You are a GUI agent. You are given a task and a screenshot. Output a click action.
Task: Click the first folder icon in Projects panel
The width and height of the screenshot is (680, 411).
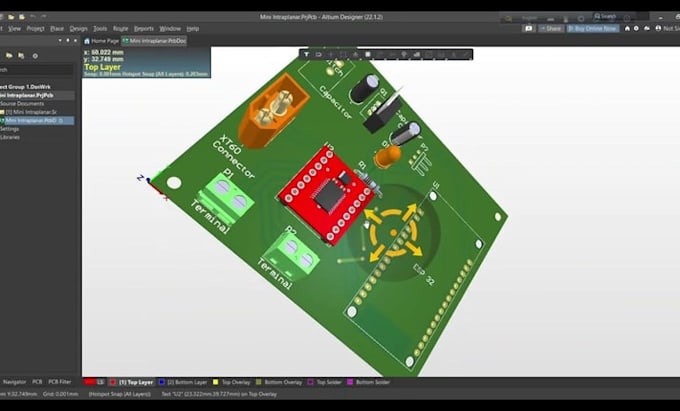click(9, 55)
